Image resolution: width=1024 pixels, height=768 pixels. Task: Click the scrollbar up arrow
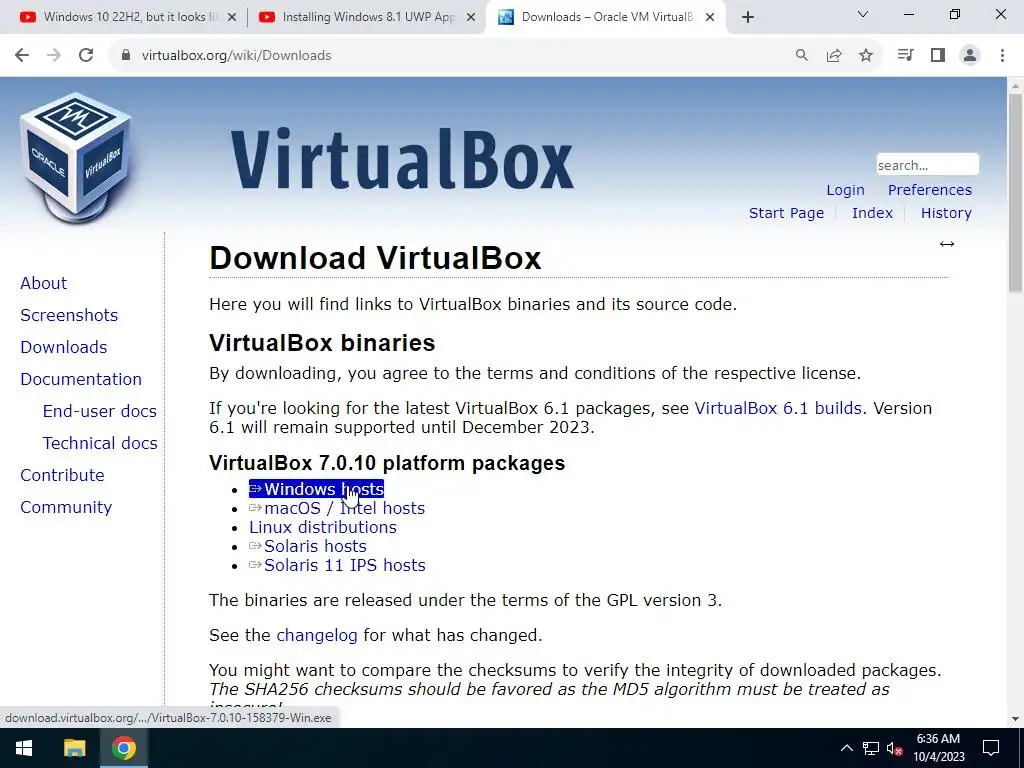[x=1015, y=86]
